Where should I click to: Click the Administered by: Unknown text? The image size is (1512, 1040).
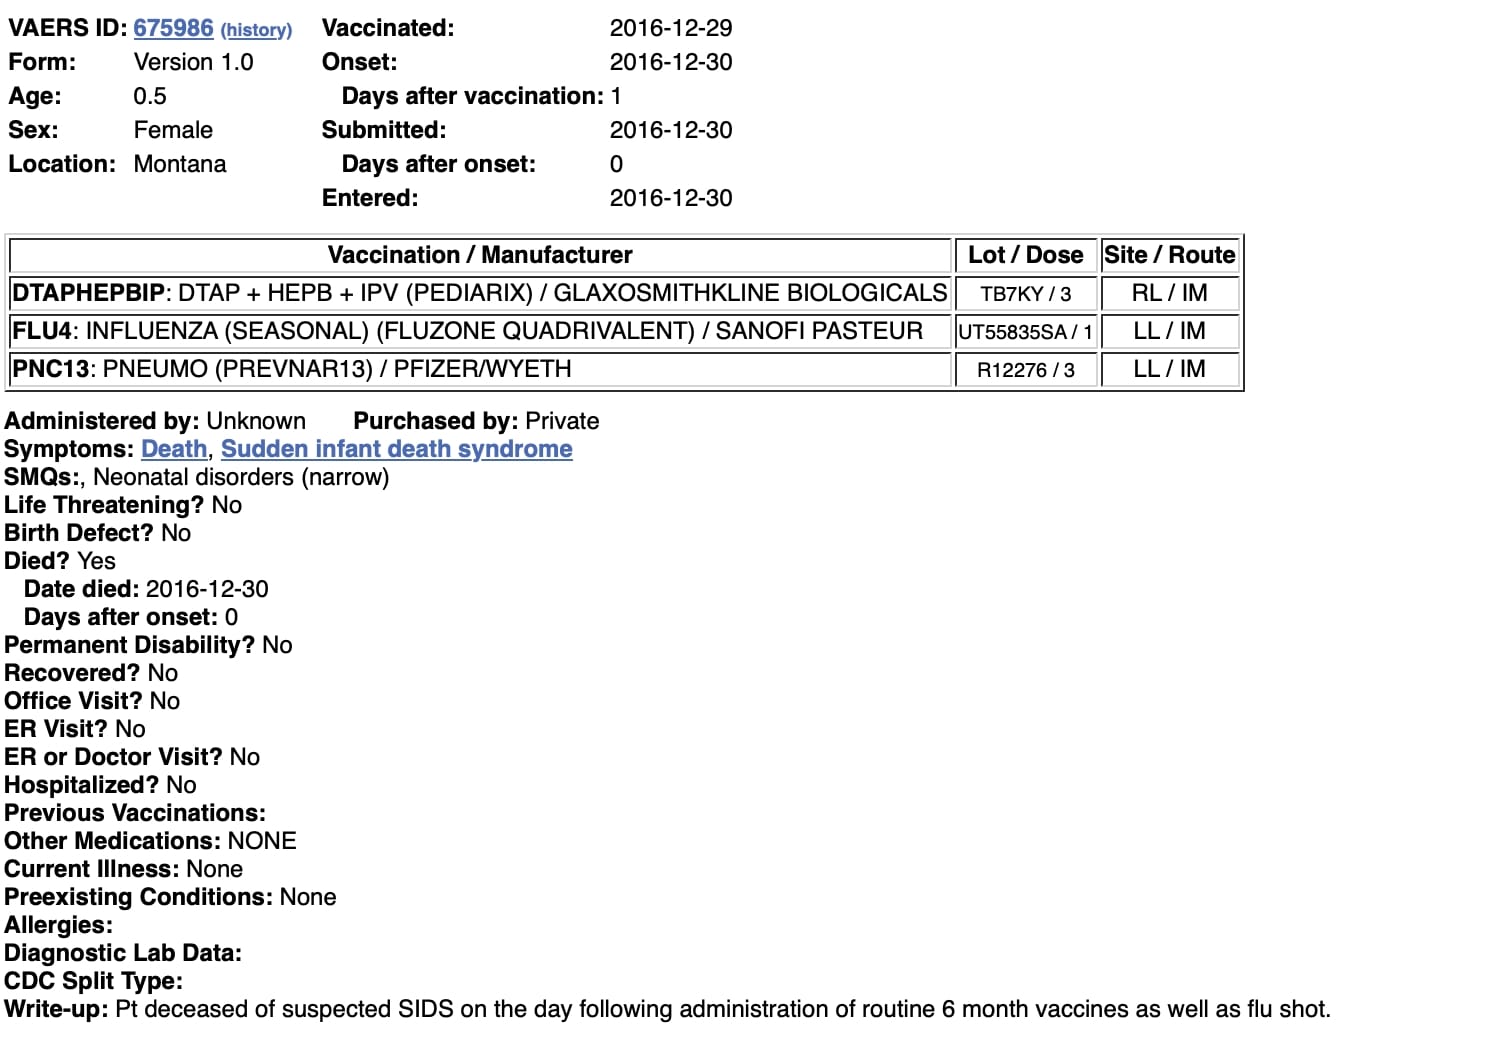(x=155, y=421)
